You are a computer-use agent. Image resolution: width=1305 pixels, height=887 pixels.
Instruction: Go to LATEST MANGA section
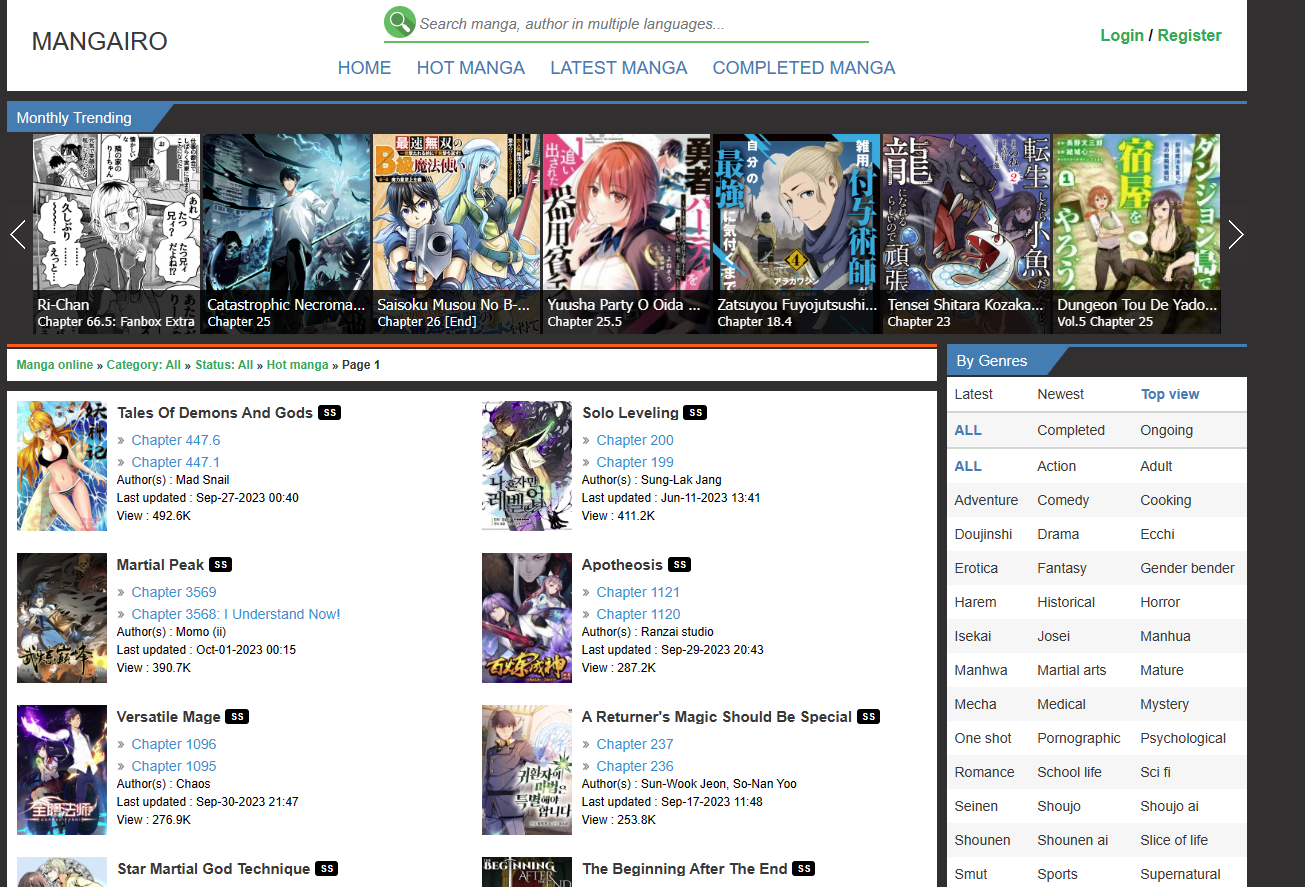click(x=619, y=68)
